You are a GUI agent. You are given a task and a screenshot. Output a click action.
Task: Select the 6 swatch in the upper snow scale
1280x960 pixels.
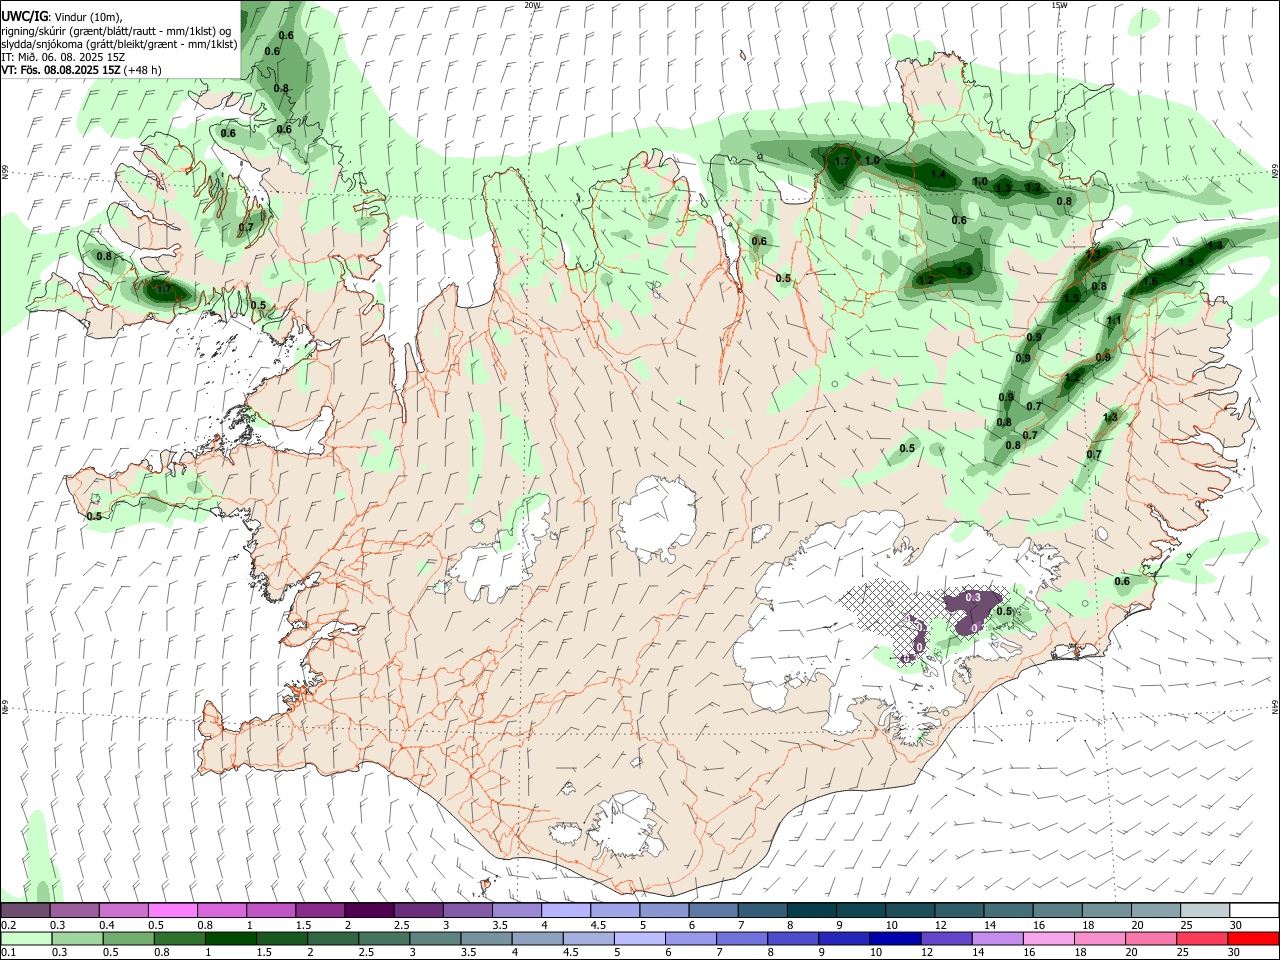pyautogui.click(x=714, y=911)
